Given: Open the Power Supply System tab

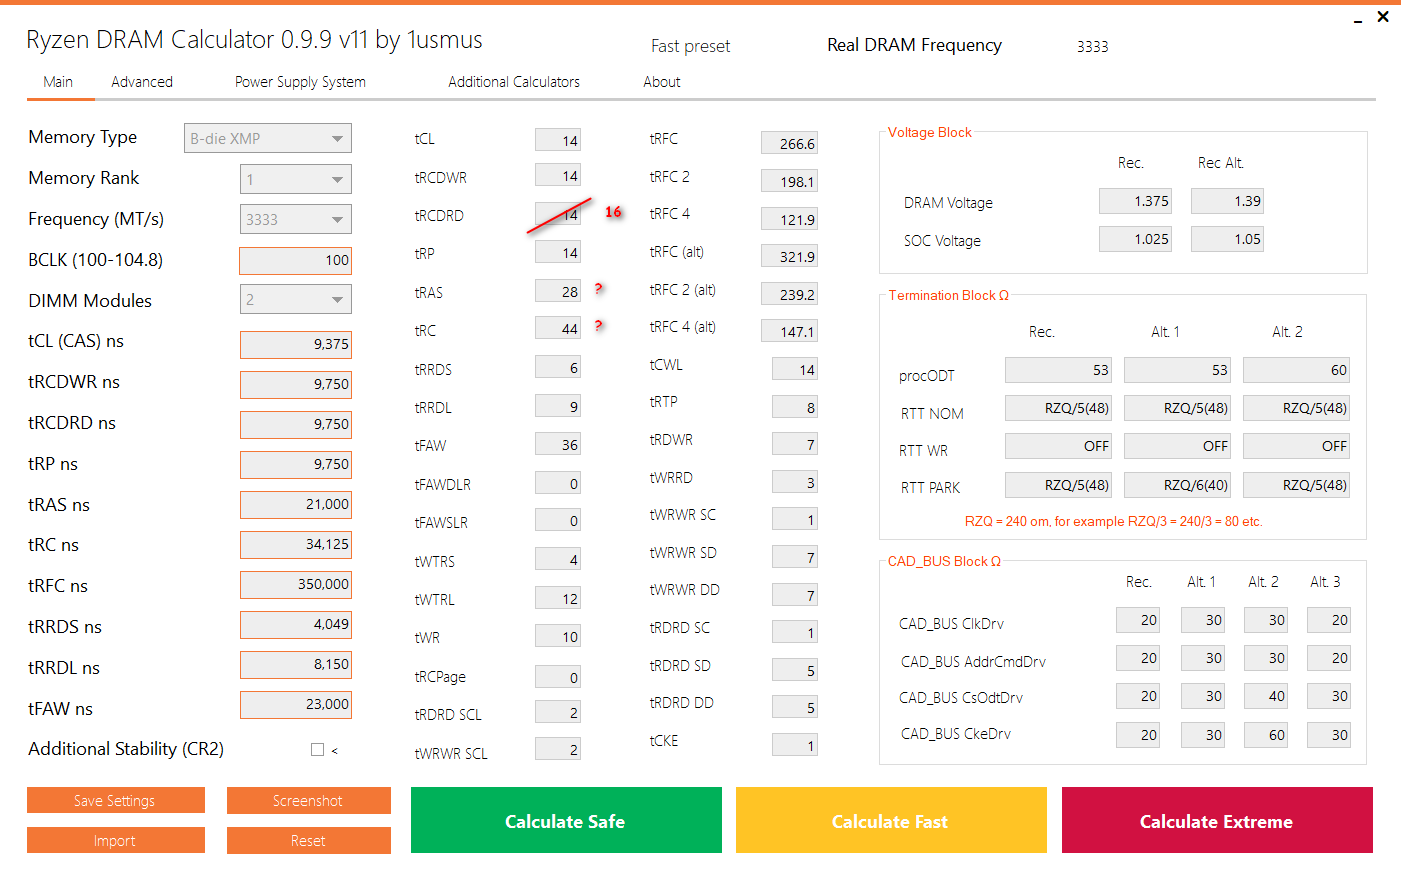Looking at the screenshot, I should pyautogui.click(x=300, y=82).
